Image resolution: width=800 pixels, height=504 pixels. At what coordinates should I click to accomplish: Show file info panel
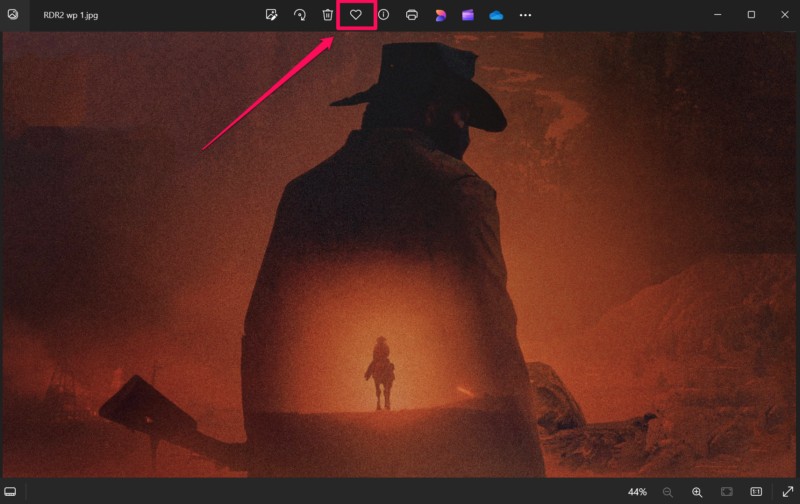pos(383,15)
